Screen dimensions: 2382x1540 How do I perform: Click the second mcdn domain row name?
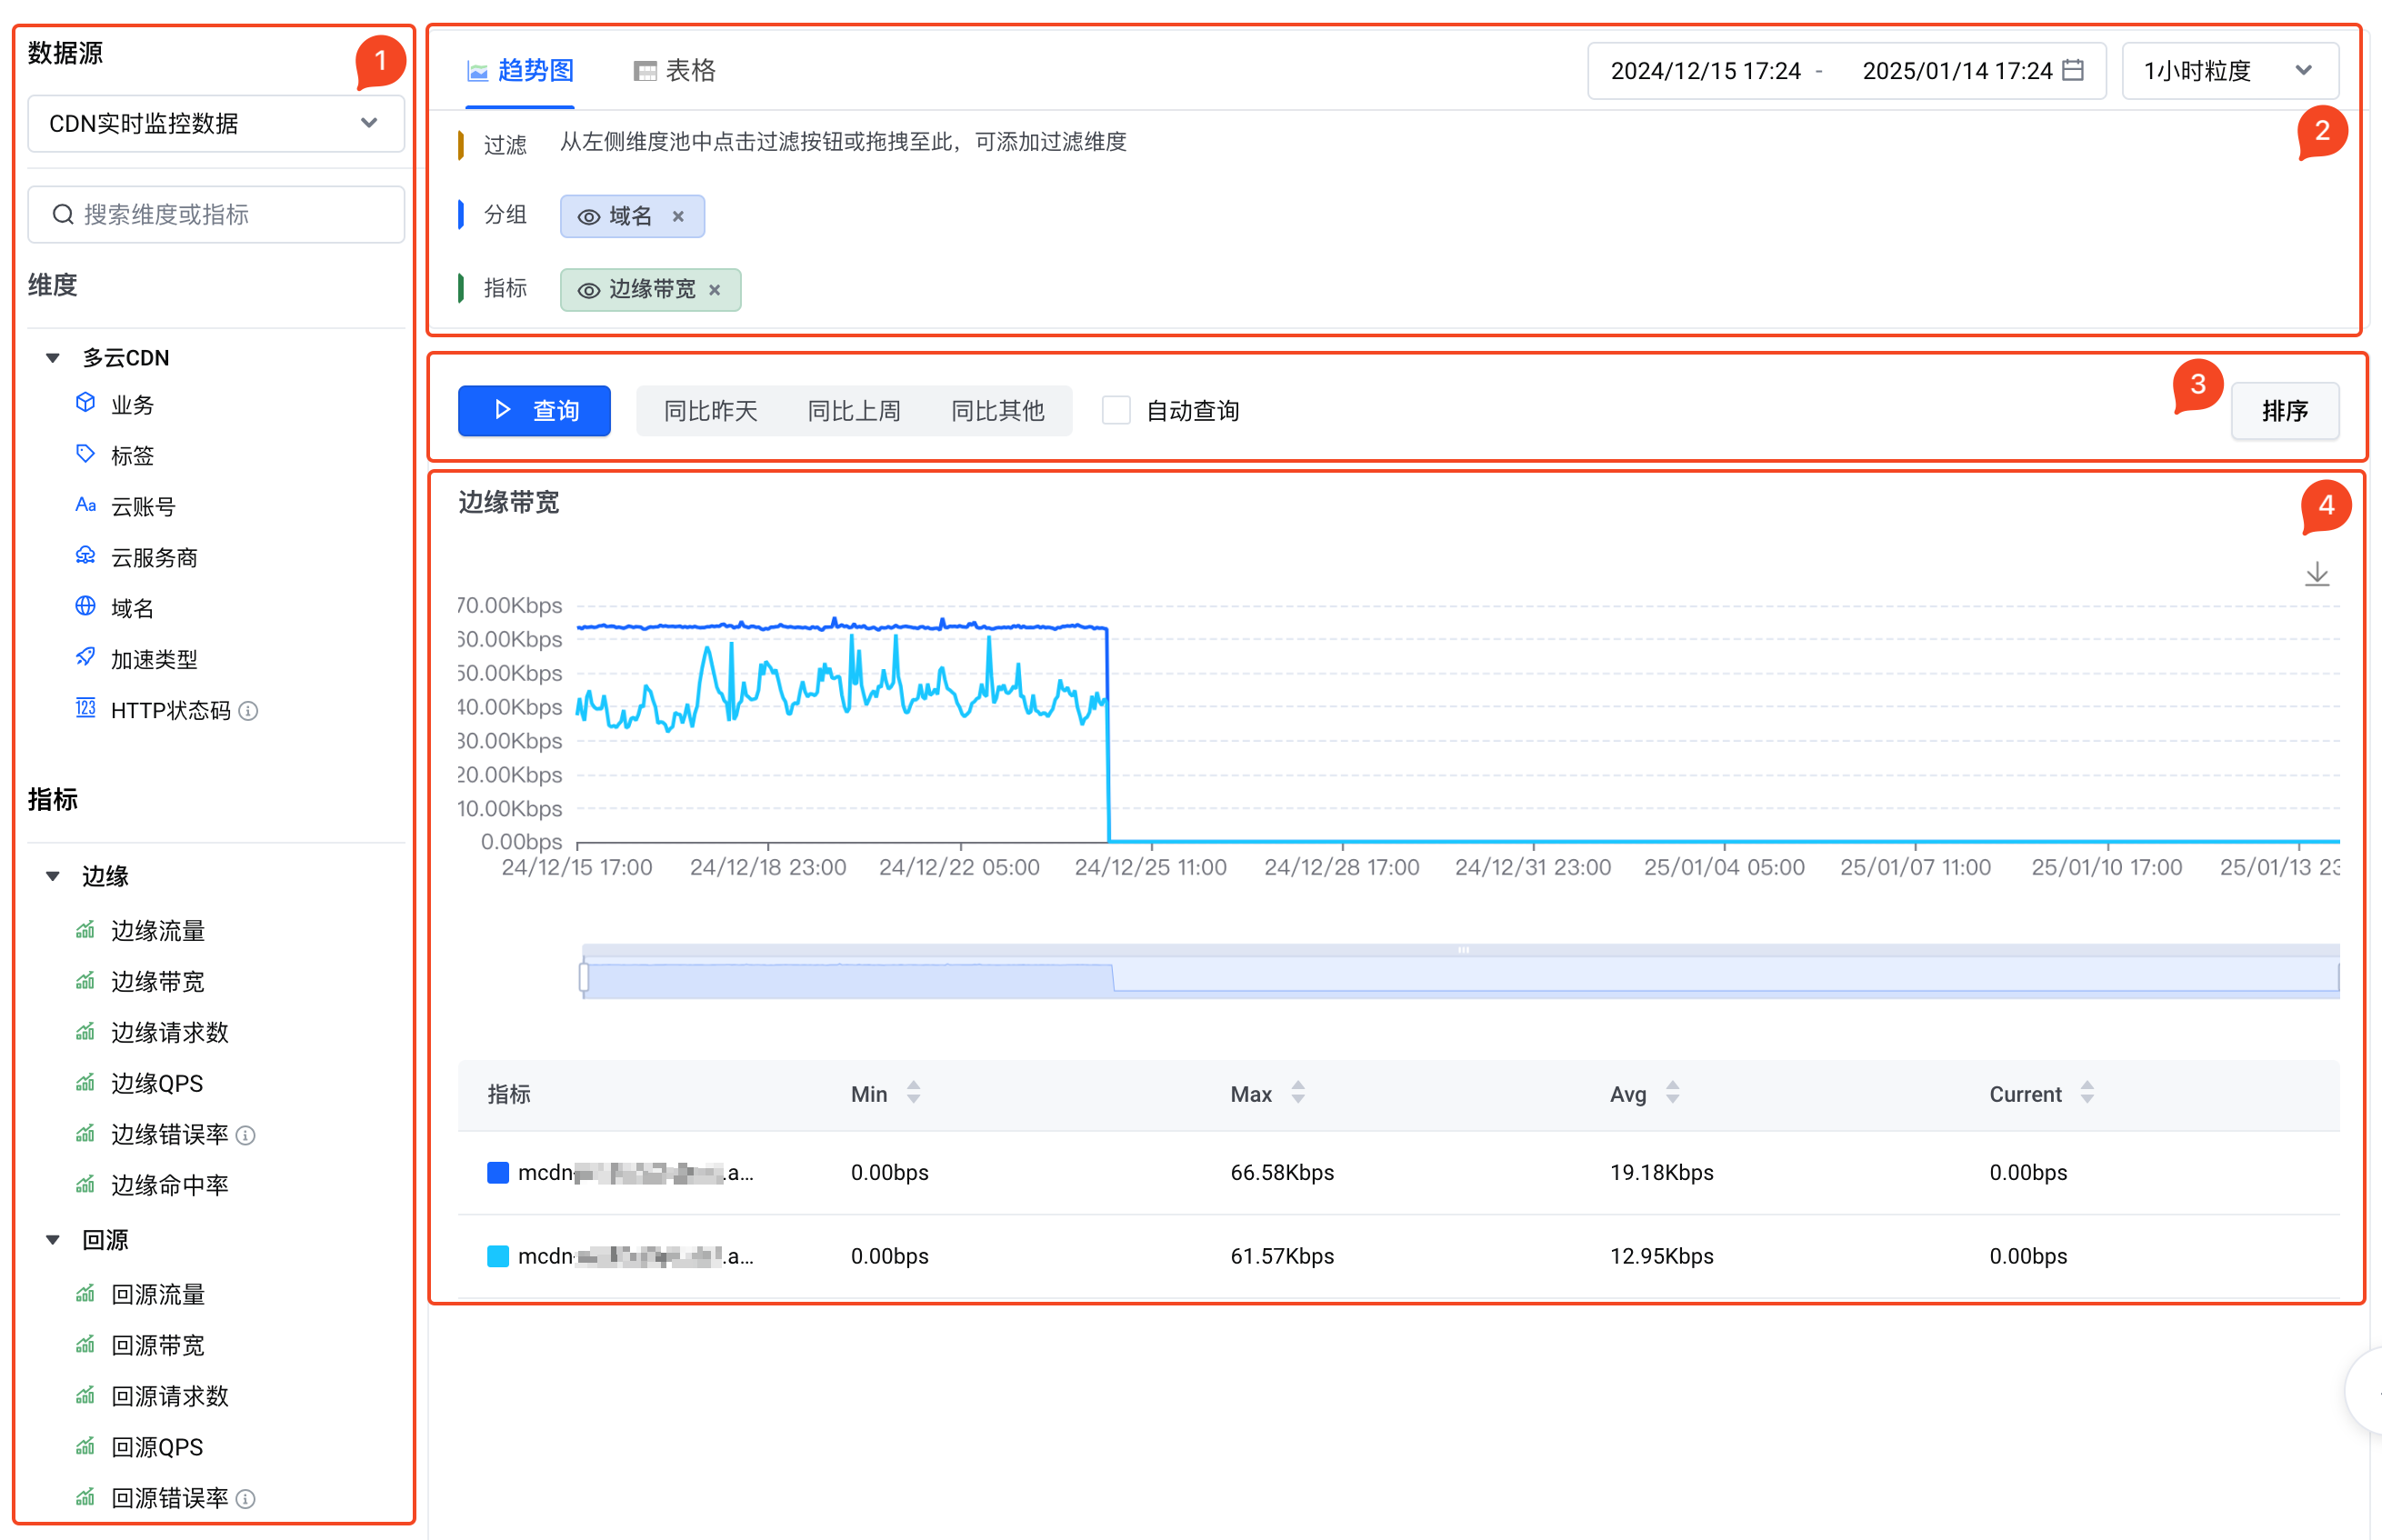(636, 1256)
